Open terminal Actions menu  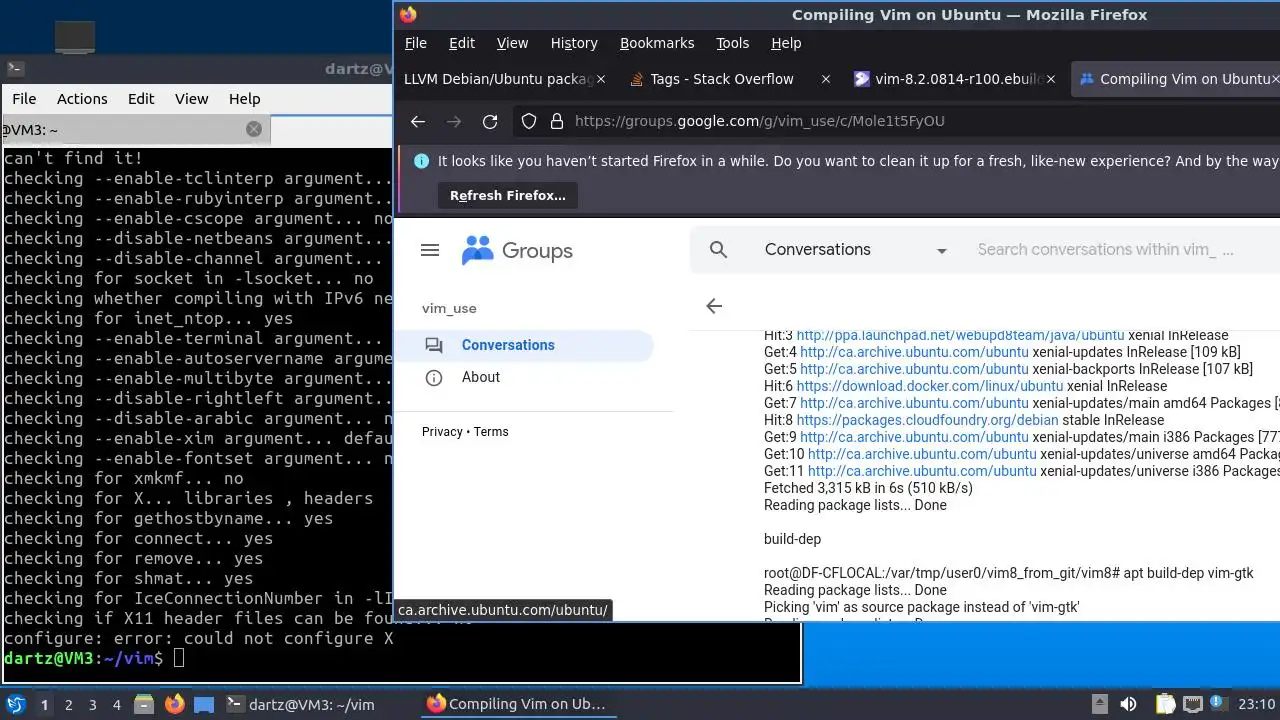(82, 99)
